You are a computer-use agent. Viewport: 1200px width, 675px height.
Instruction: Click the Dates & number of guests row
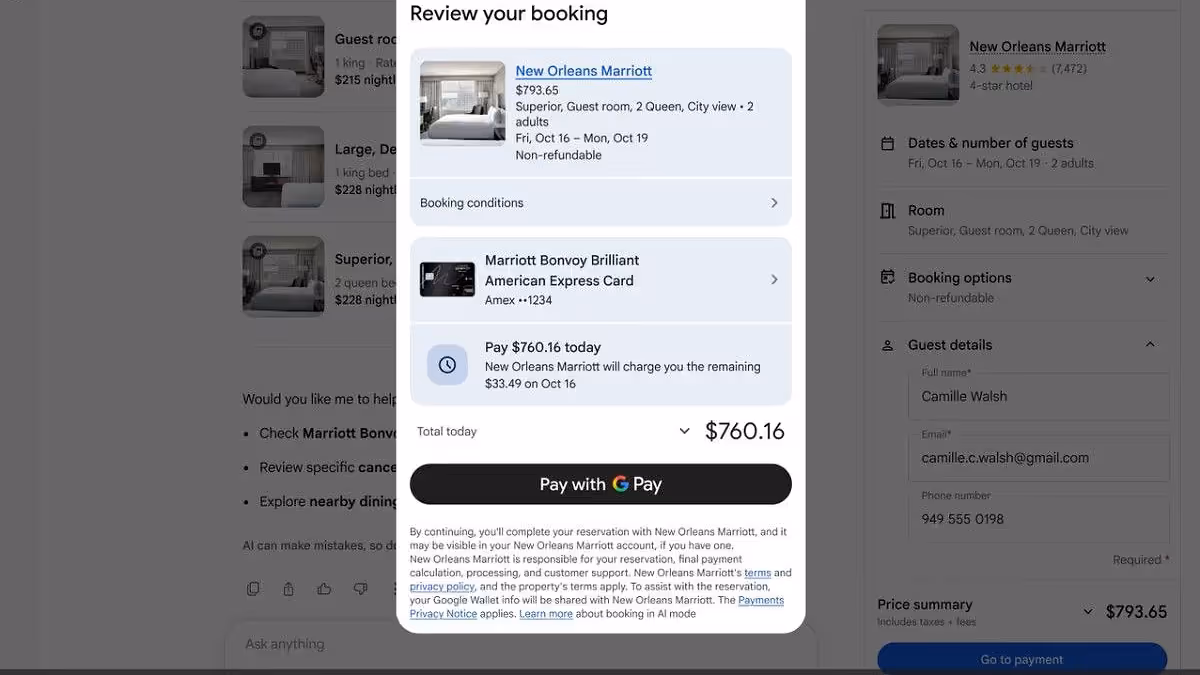[x=1022, y=152]
